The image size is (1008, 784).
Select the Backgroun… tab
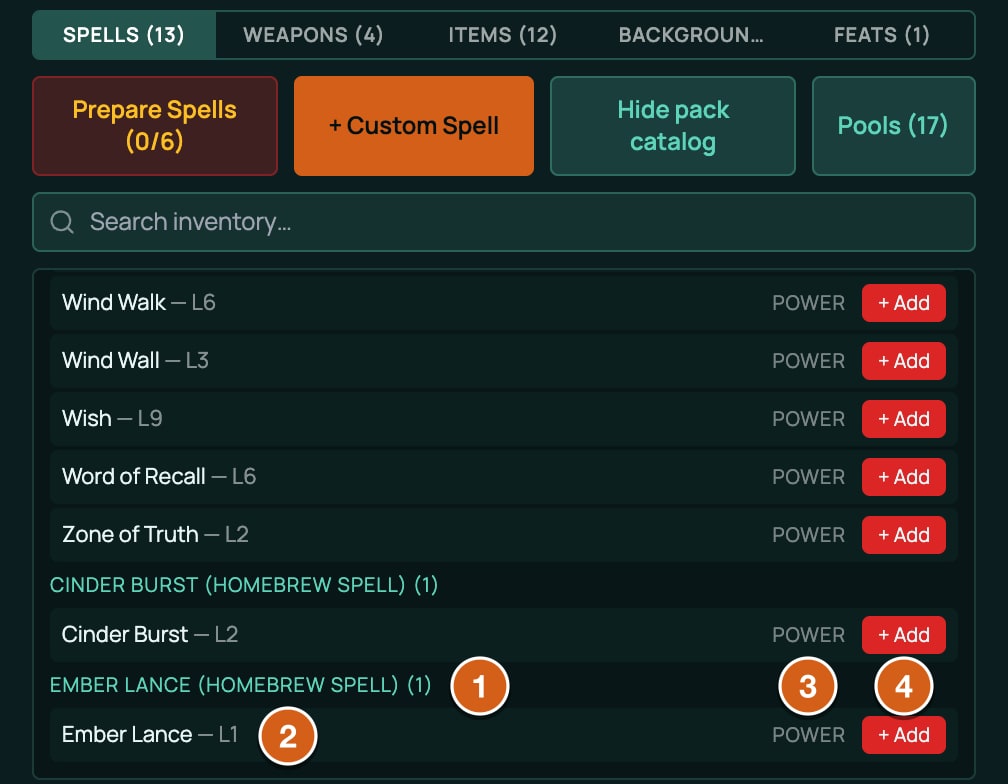coord(691,35)
